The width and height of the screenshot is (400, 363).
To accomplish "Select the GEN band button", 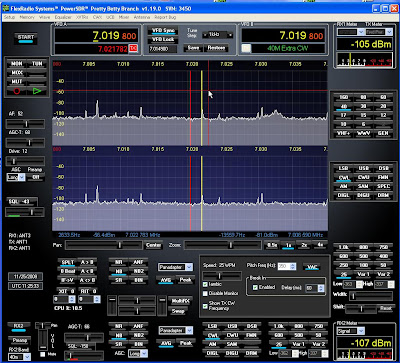I will point(383,133).
